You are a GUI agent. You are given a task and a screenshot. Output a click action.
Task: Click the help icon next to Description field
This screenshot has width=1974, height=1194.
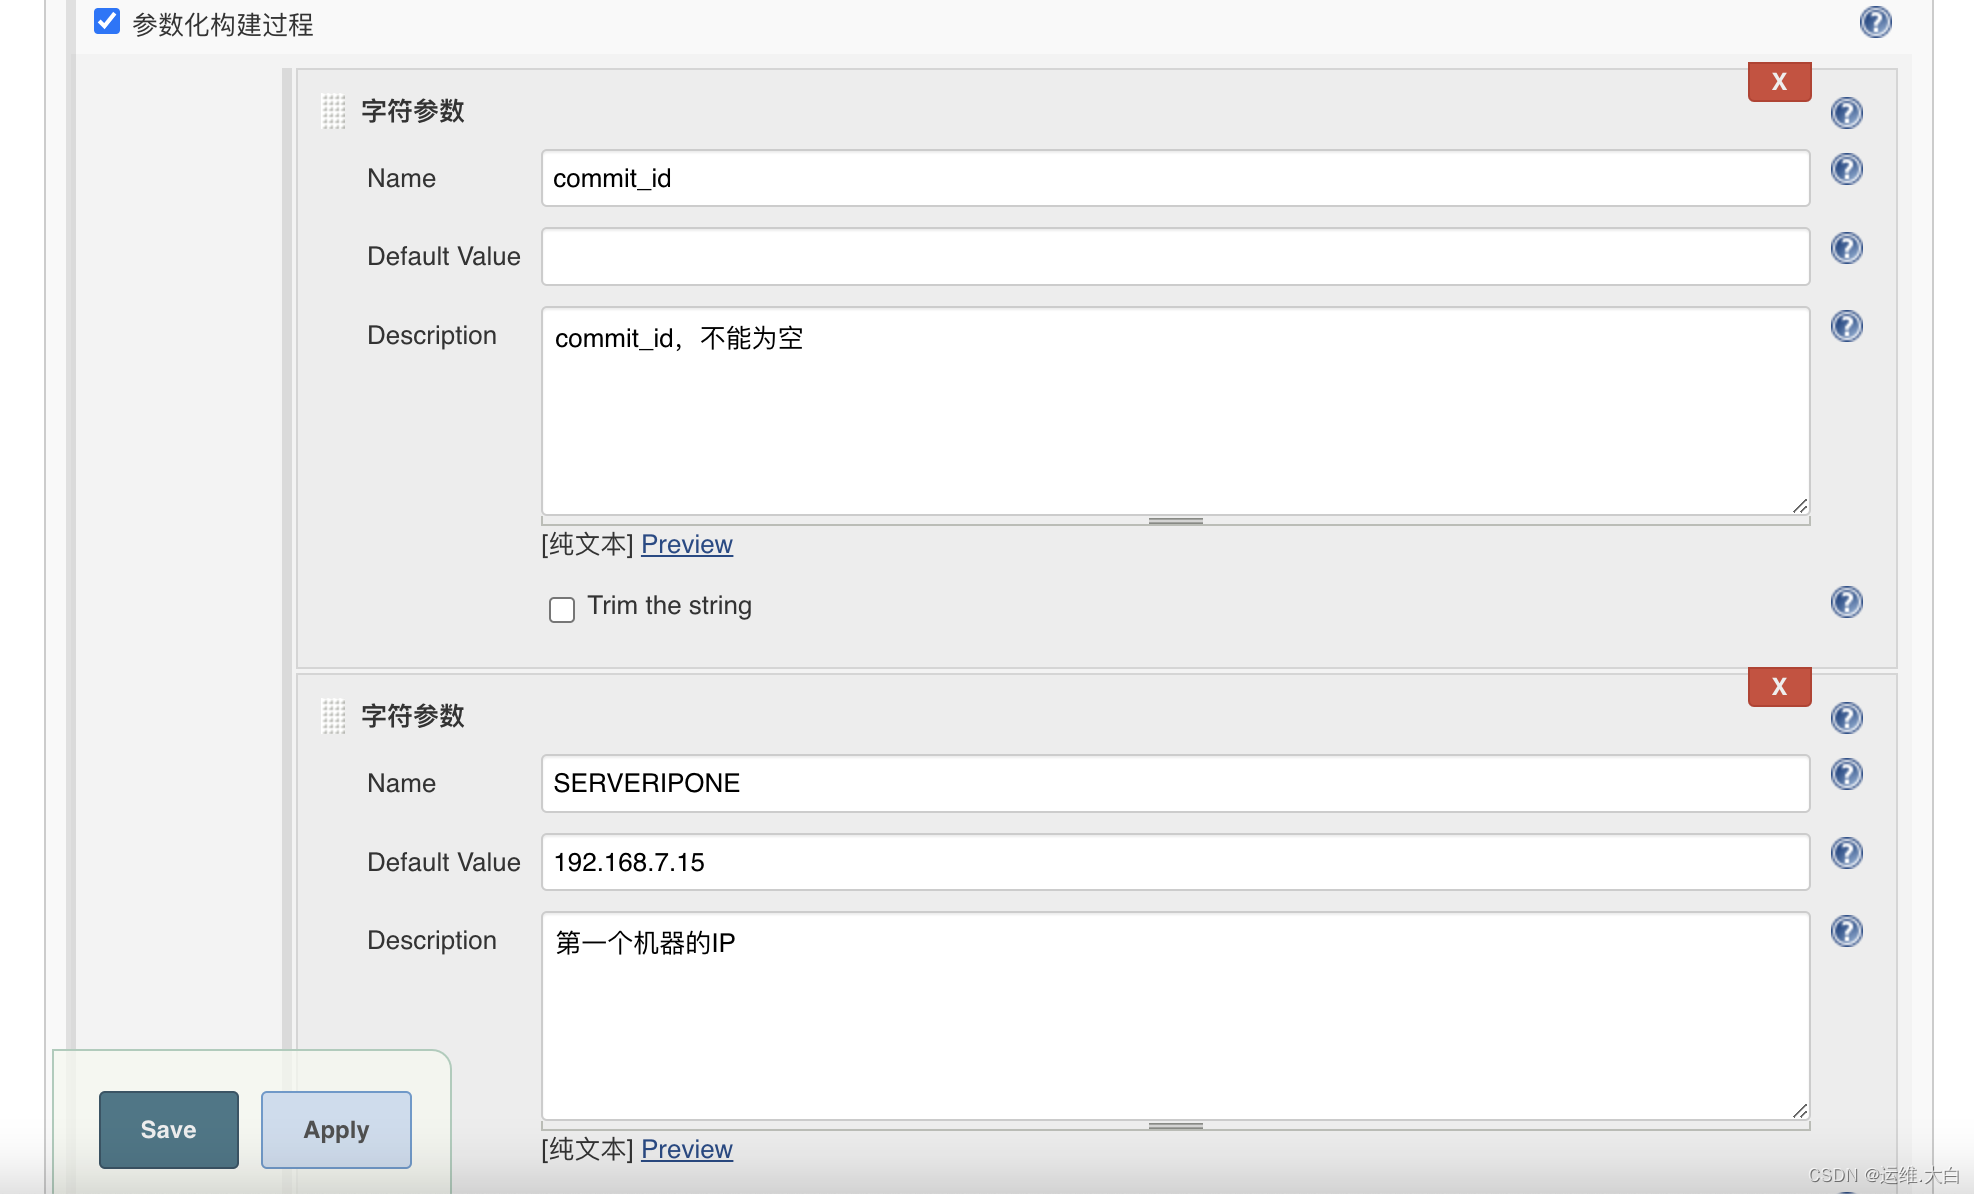point(1847,324)
